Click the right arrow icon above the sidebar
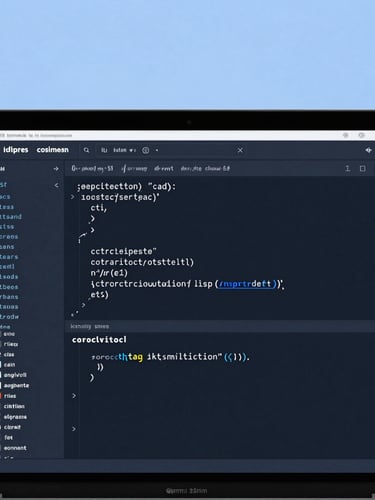The height and width of the screenshot is (500, 375). [56, 169]
